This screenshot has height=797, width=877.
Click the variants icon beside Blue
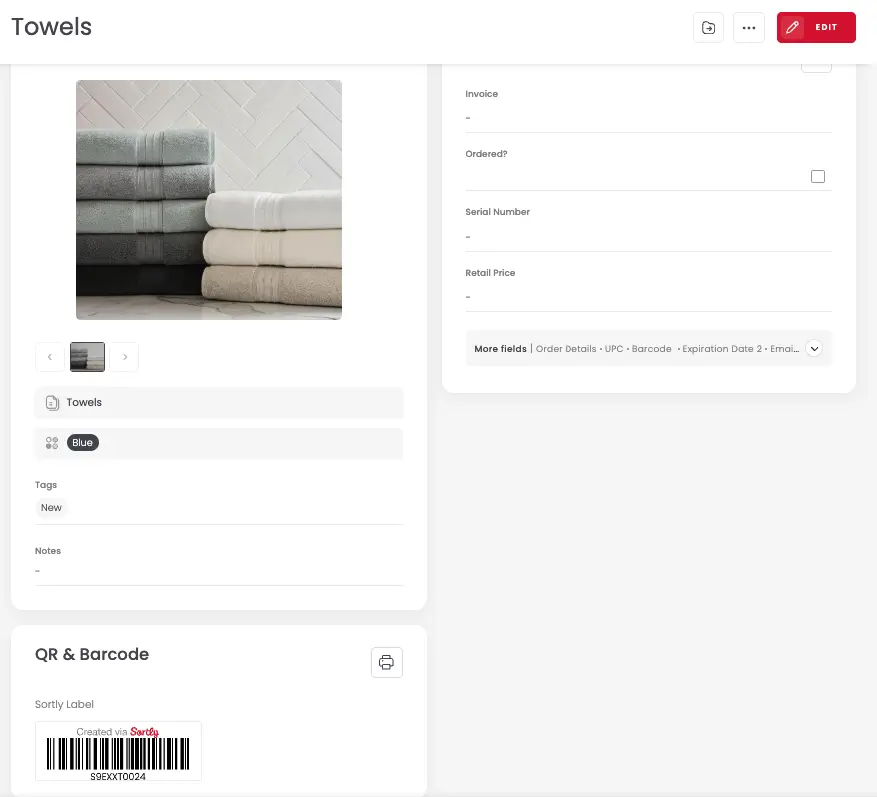point(52,443)
